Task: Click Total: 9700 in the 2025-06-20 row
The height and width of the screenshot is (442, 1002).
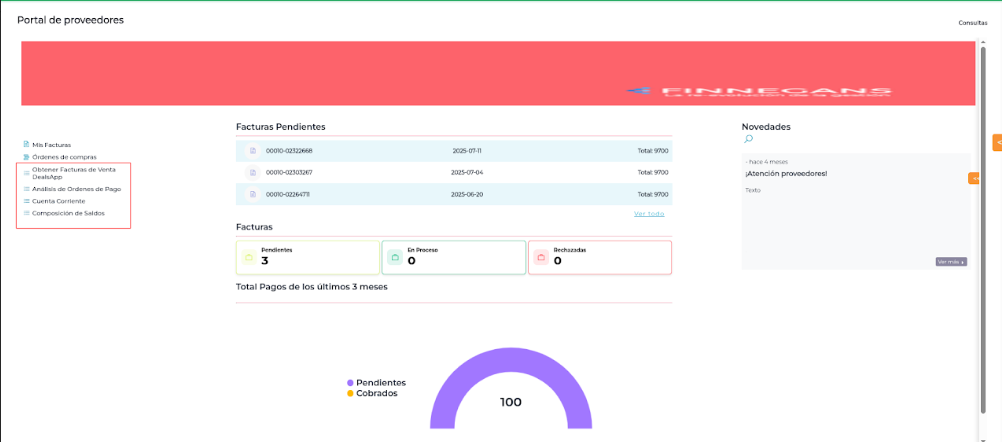Action: click(653, 194)
